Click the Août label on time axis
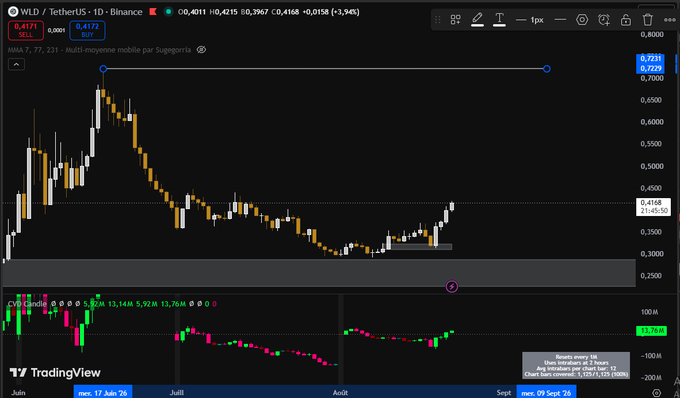 (x=340, y=393)
